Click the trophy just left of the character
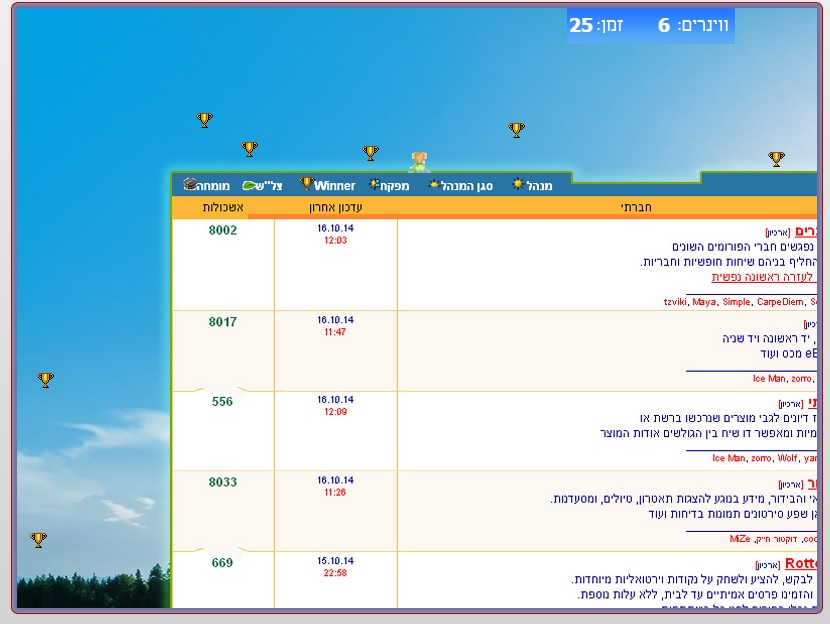Viewport: 830px width, 624px height. click(371, 153)
